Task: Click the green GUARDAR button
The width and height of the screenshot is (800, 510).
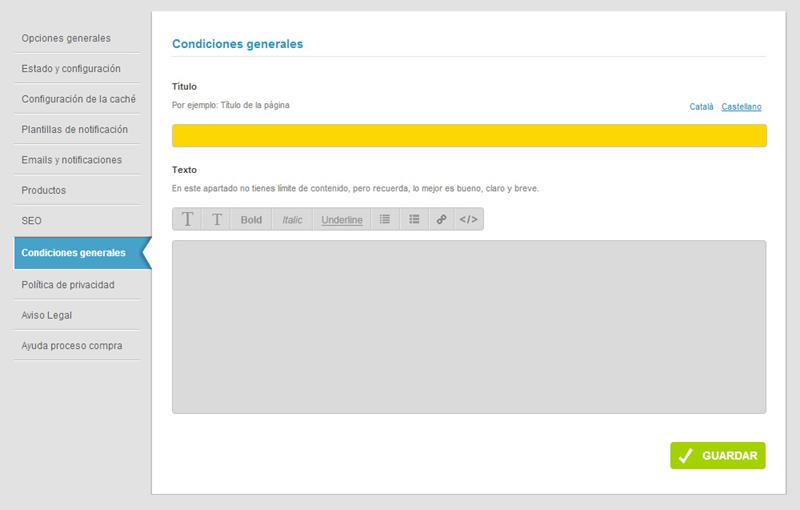Action: (x=718, y=456)
